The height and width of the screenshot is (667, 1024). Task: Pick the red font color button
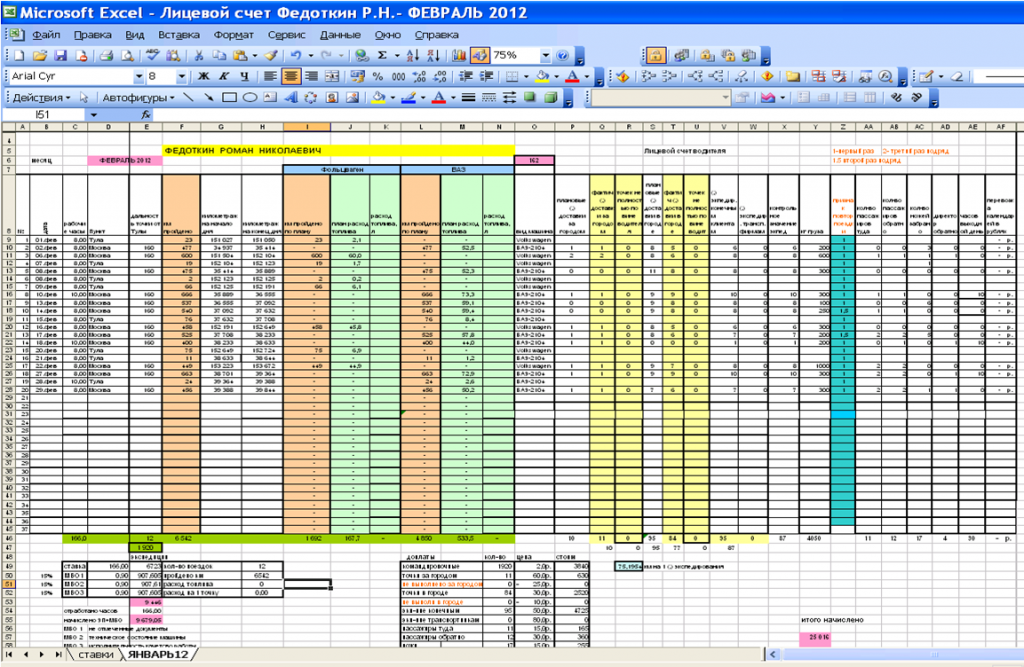coord(572,76)
